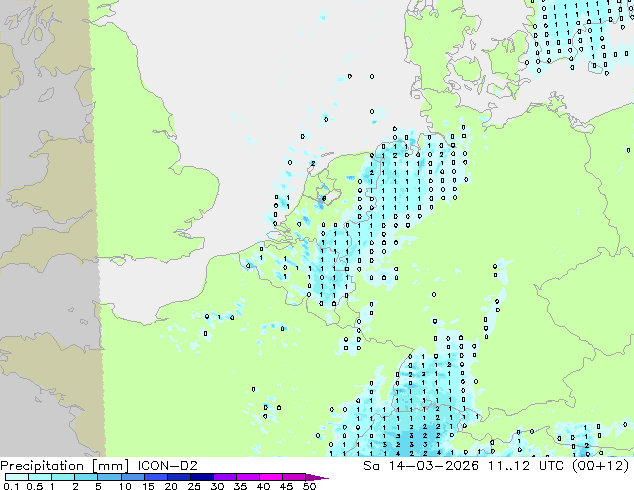Image resolution: width=634 pixels, height=490 pixels.
Task: Click the 'Sa 14-03-2026' date text
Action: 421,466
